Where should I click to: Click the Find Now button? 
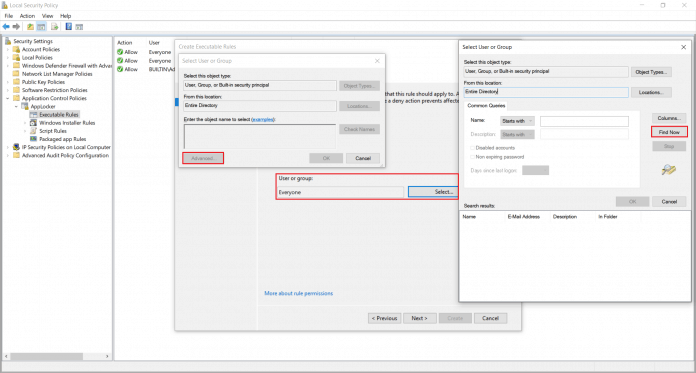point(669,132)
